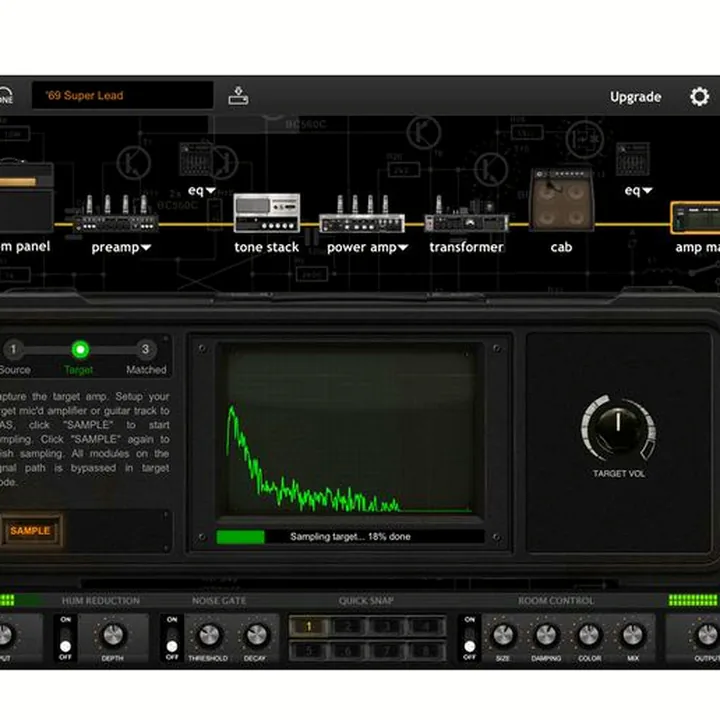
Task: Open the cab label
Action: [562, 247]
